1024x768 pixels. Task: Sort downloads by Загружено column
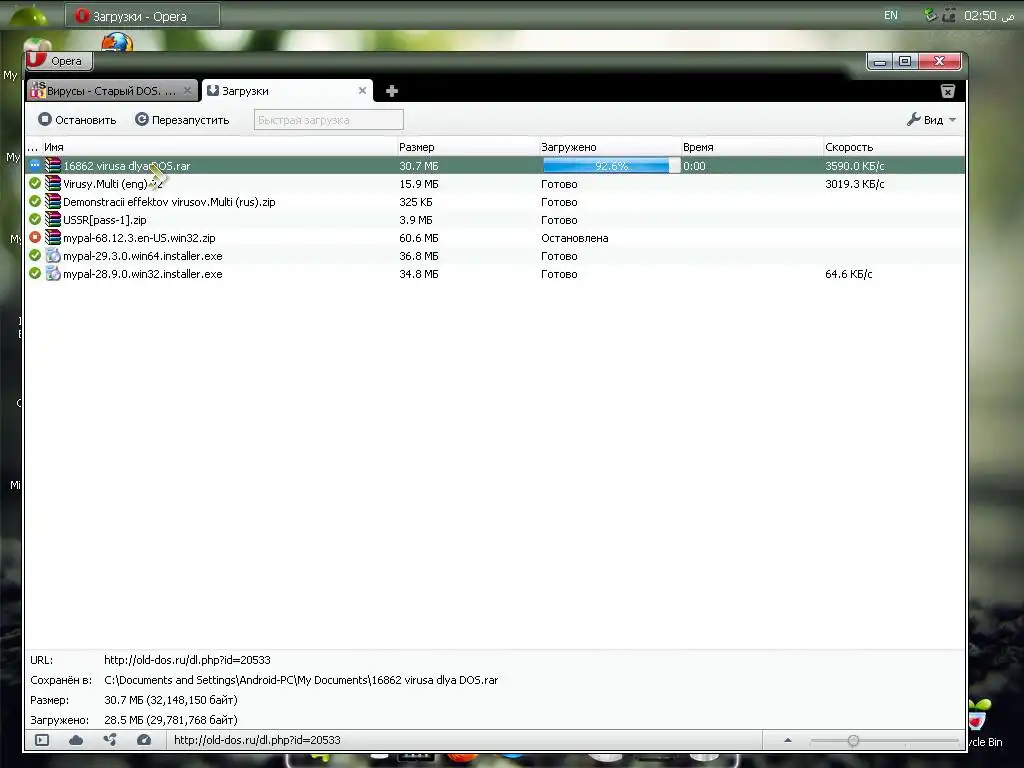pos(610,147)
